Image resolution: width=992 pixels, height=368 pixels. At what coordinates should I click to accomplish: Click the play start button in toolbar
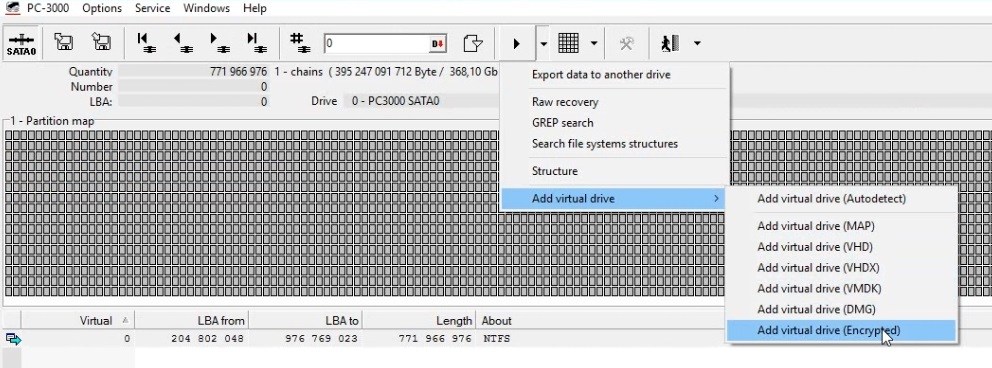pos(516,43)
